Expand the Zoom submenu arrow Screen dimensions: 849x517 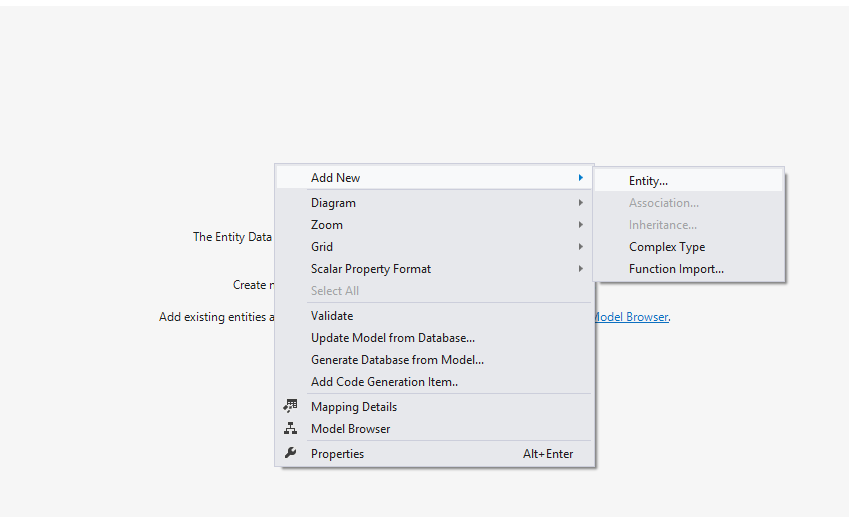580,225
